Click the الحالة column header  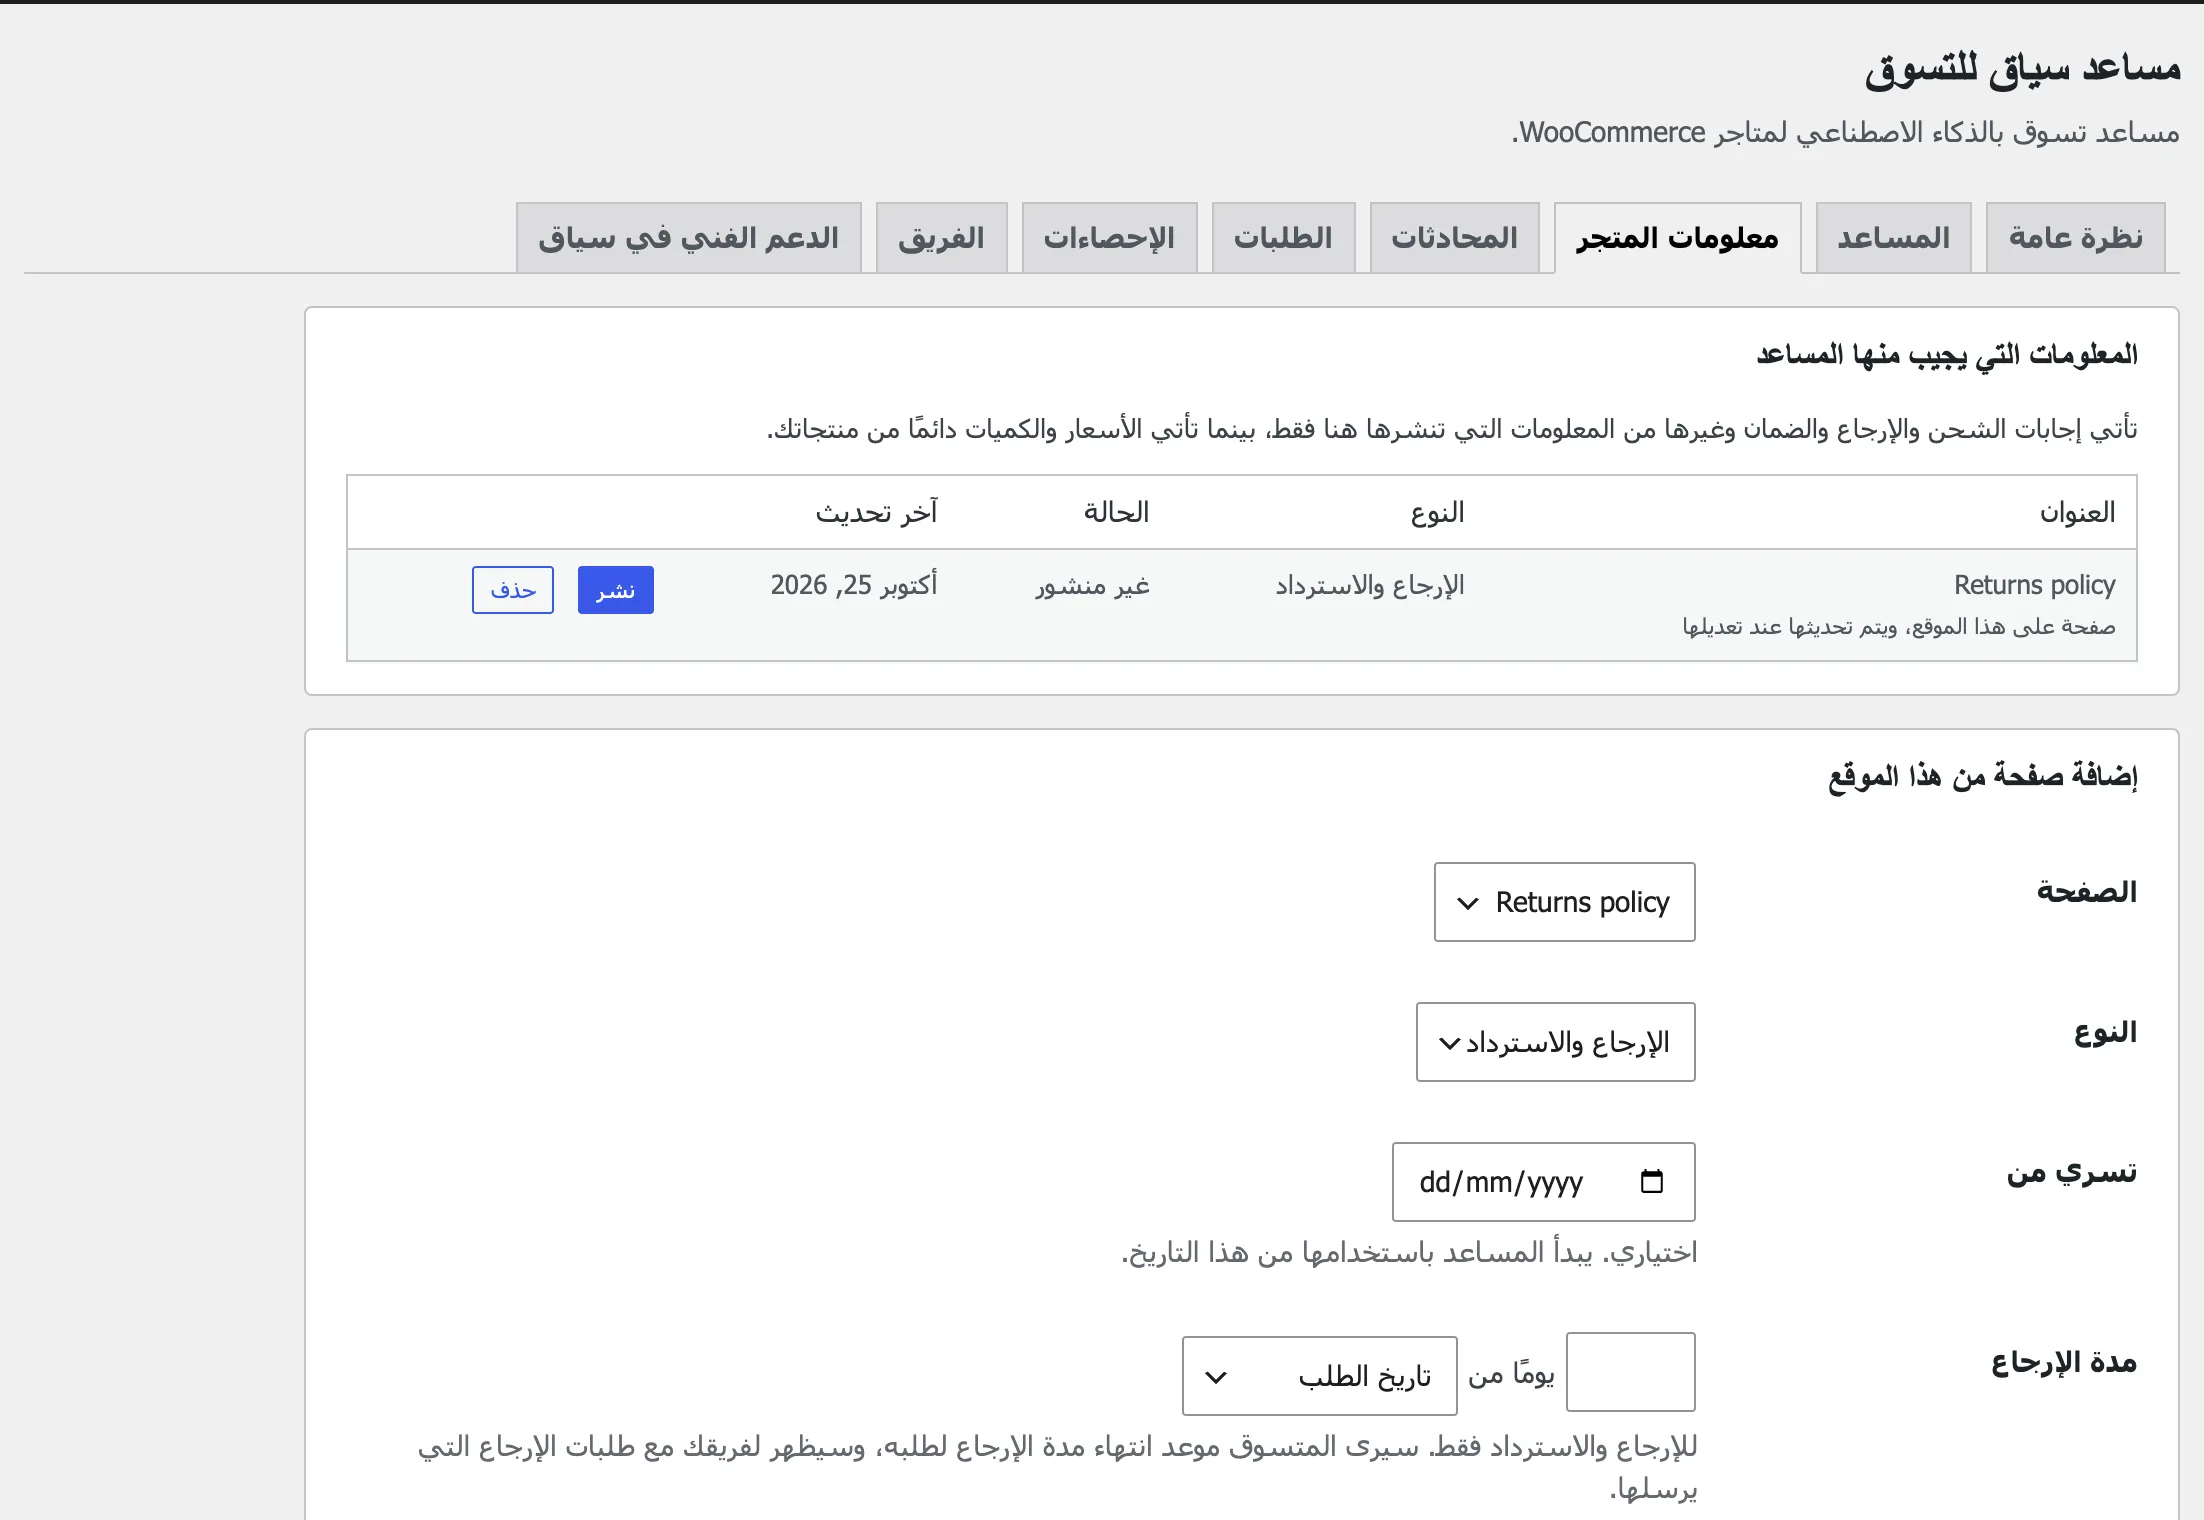coord(1116,512)
